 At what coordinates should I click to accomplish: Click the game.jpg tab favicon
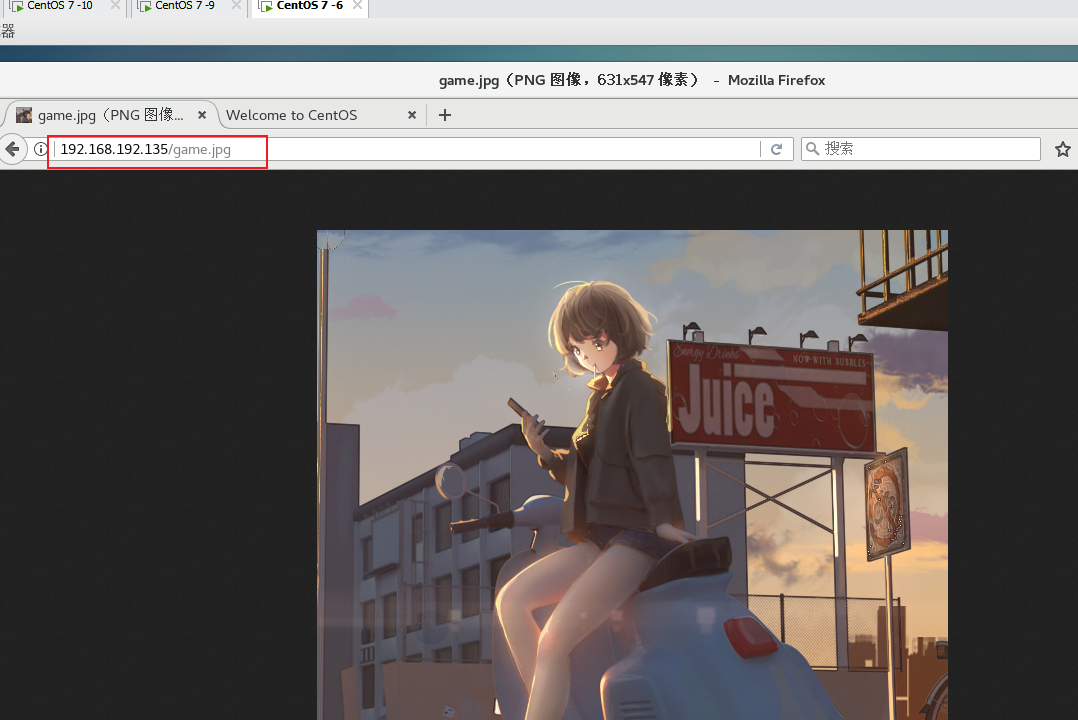[x=24, y=115]
